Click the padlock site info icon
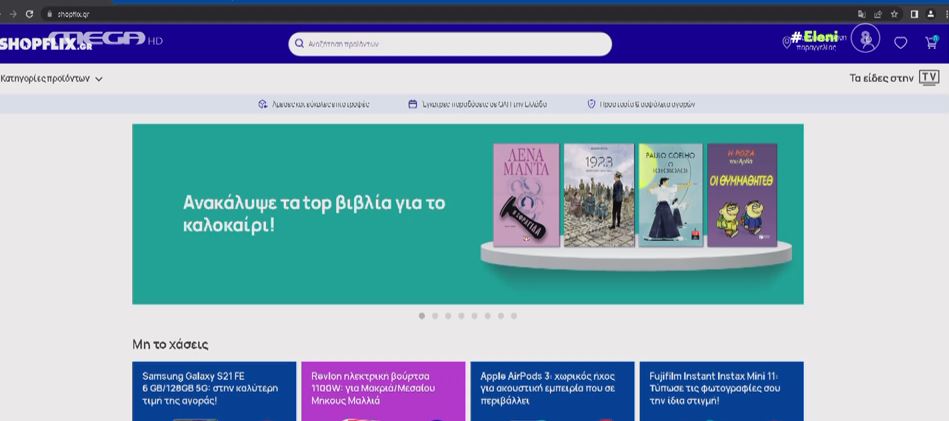 click(x=50, y=14)
